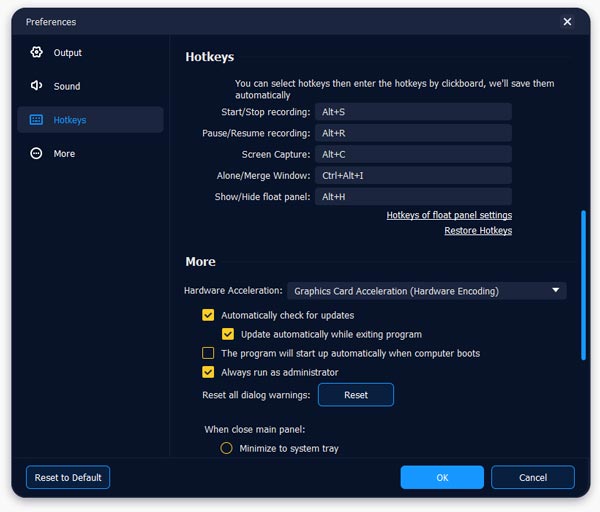Disable Automatically check for updates checkbox

[x=208, y=315]
